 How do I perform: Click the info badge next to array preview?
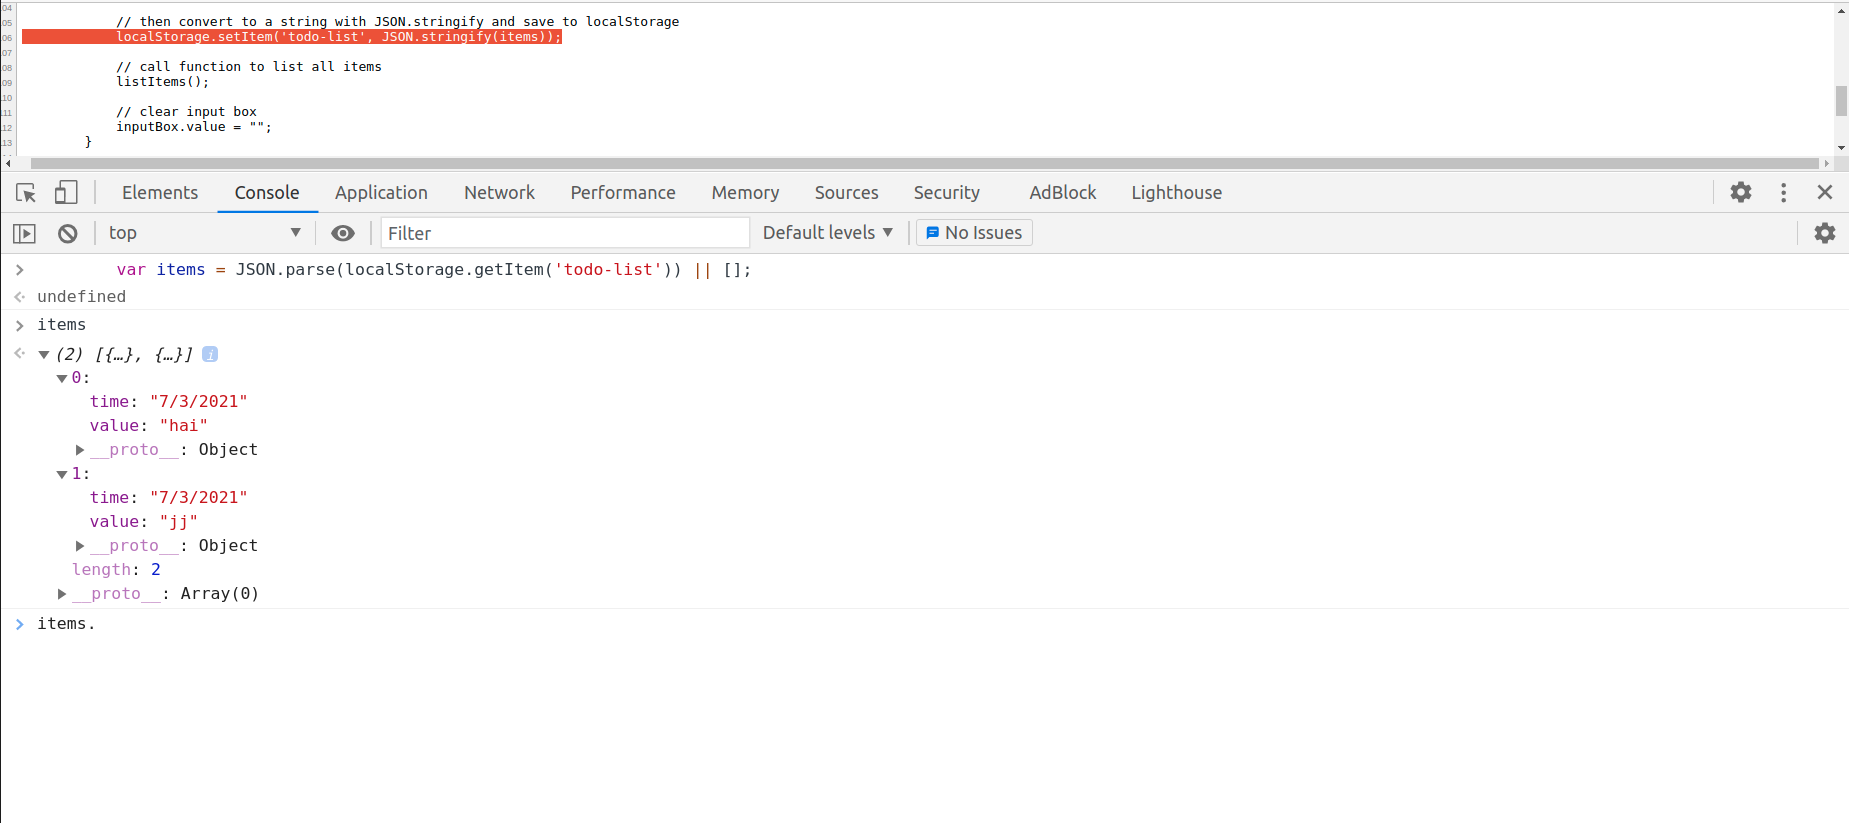click(210, 354)
